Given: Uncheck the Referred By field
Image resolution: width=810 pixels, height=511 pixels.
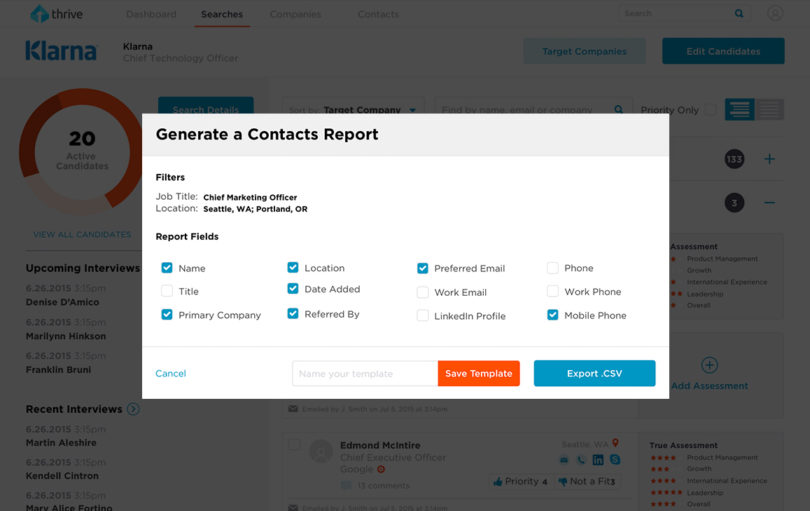Looking at the screenshot, I should coord(293,313).
